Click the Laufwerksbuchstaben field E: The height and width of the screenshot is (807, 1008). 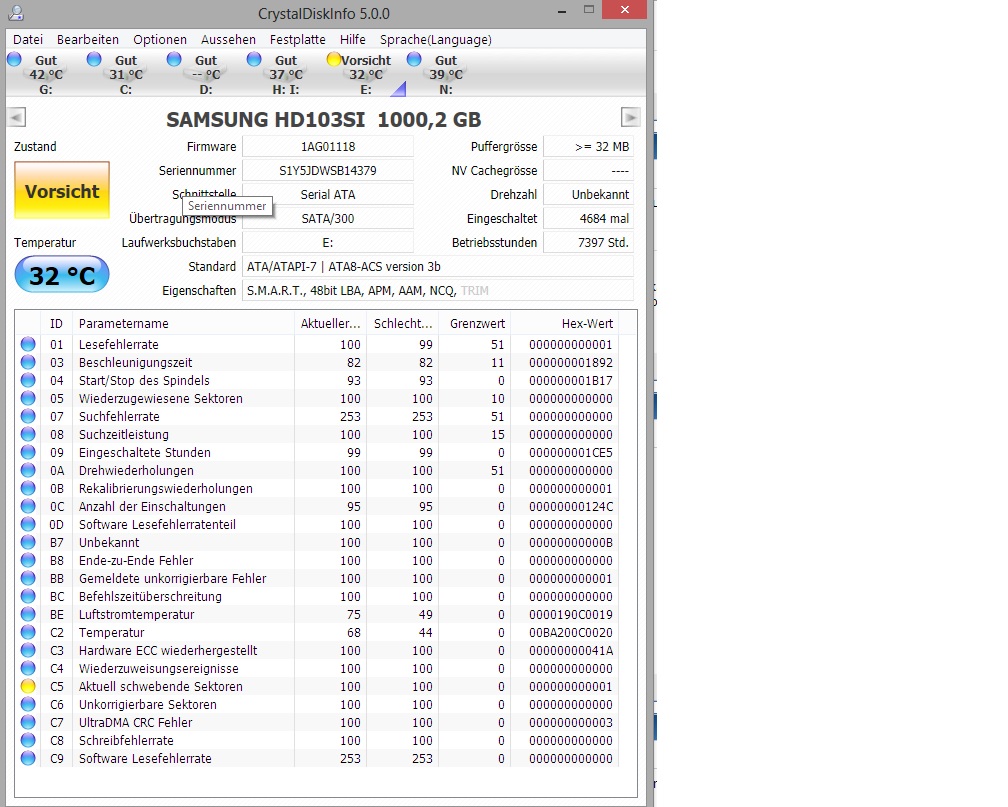(x=328, y=242)
